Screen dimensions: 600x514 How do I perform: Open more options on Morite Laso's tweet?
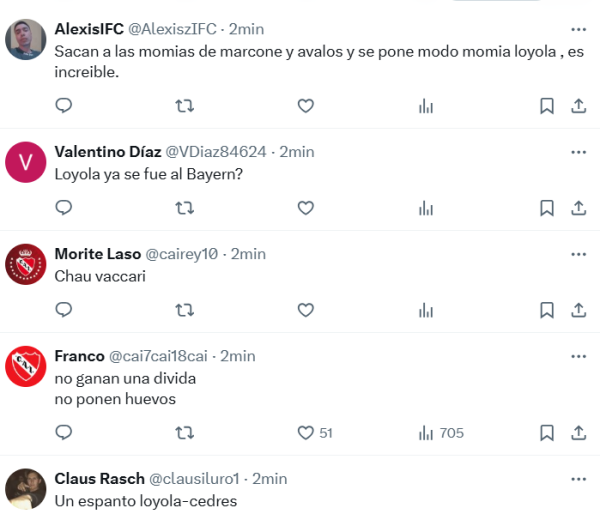578,254
